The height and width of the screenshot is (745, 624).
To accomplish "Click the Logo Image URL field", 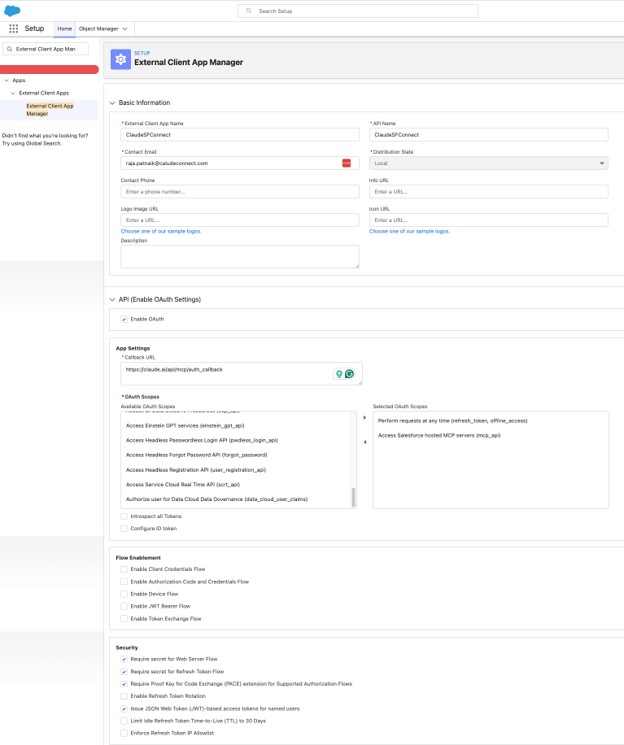I will [x=240, y=220].
